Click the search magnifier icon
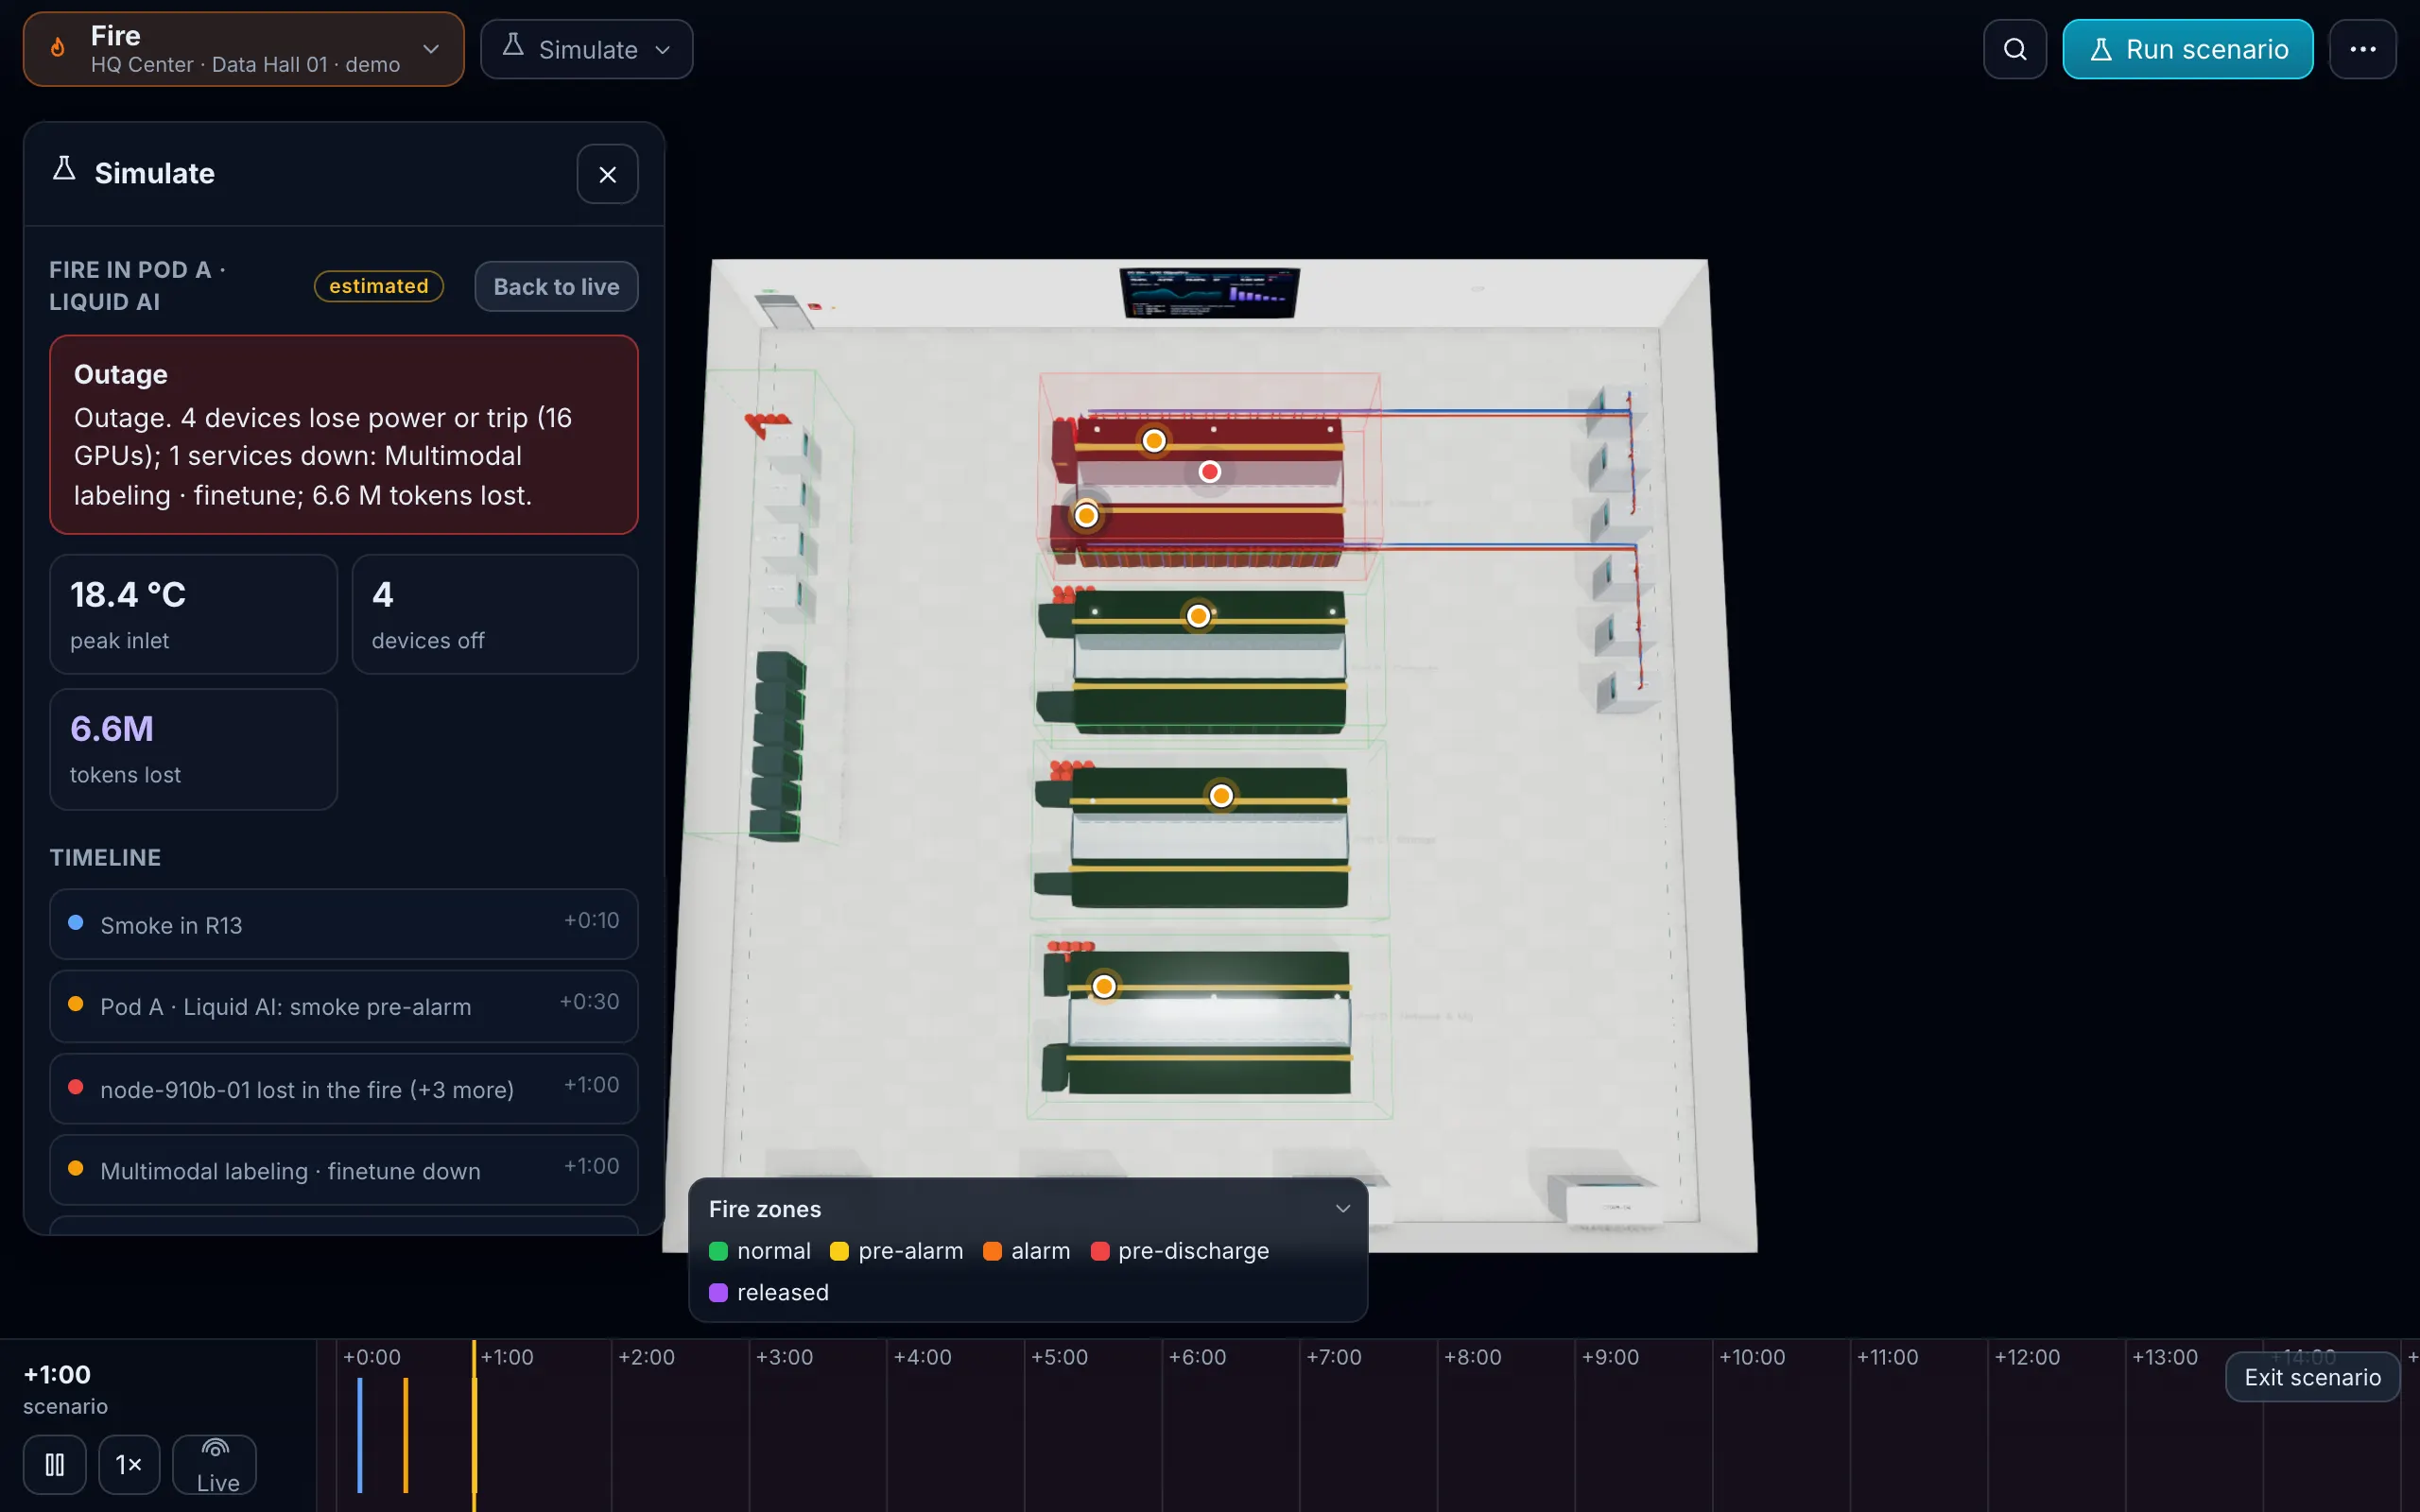 (x=2014, y=49)
